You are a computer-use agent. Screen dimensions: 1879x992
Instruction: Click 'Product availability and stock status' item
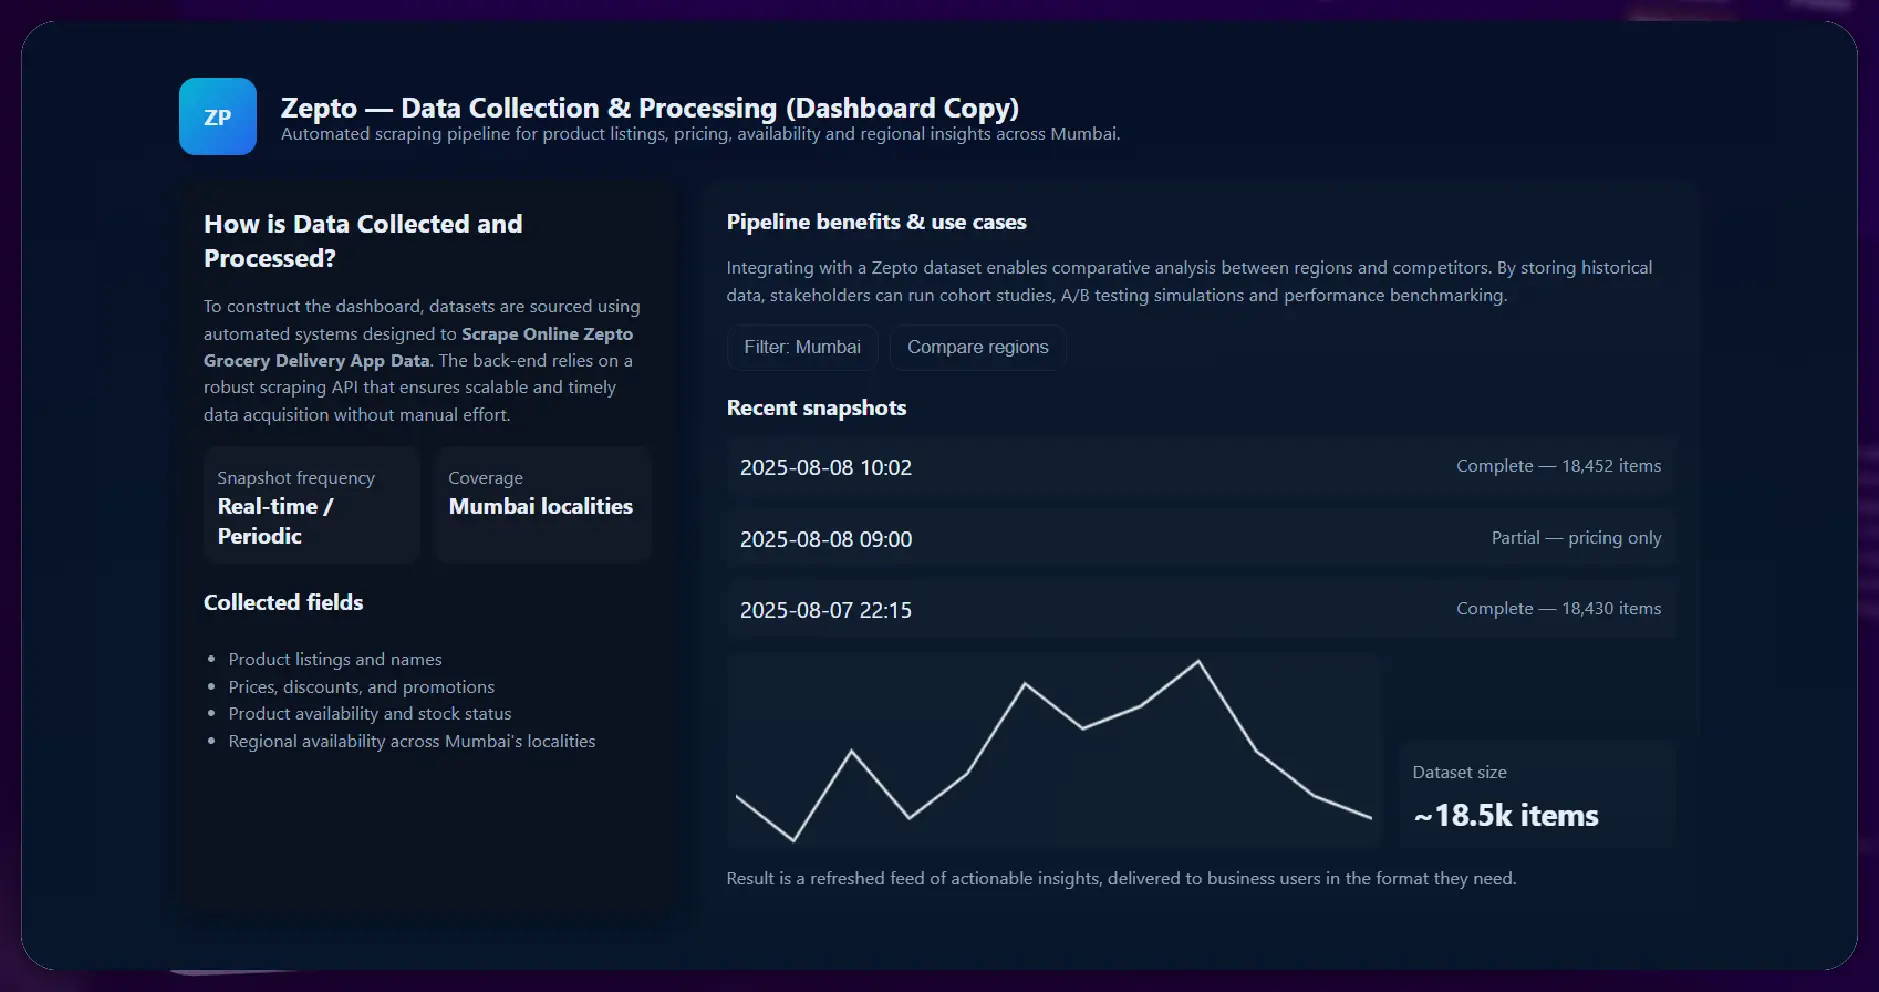(369, 714)
